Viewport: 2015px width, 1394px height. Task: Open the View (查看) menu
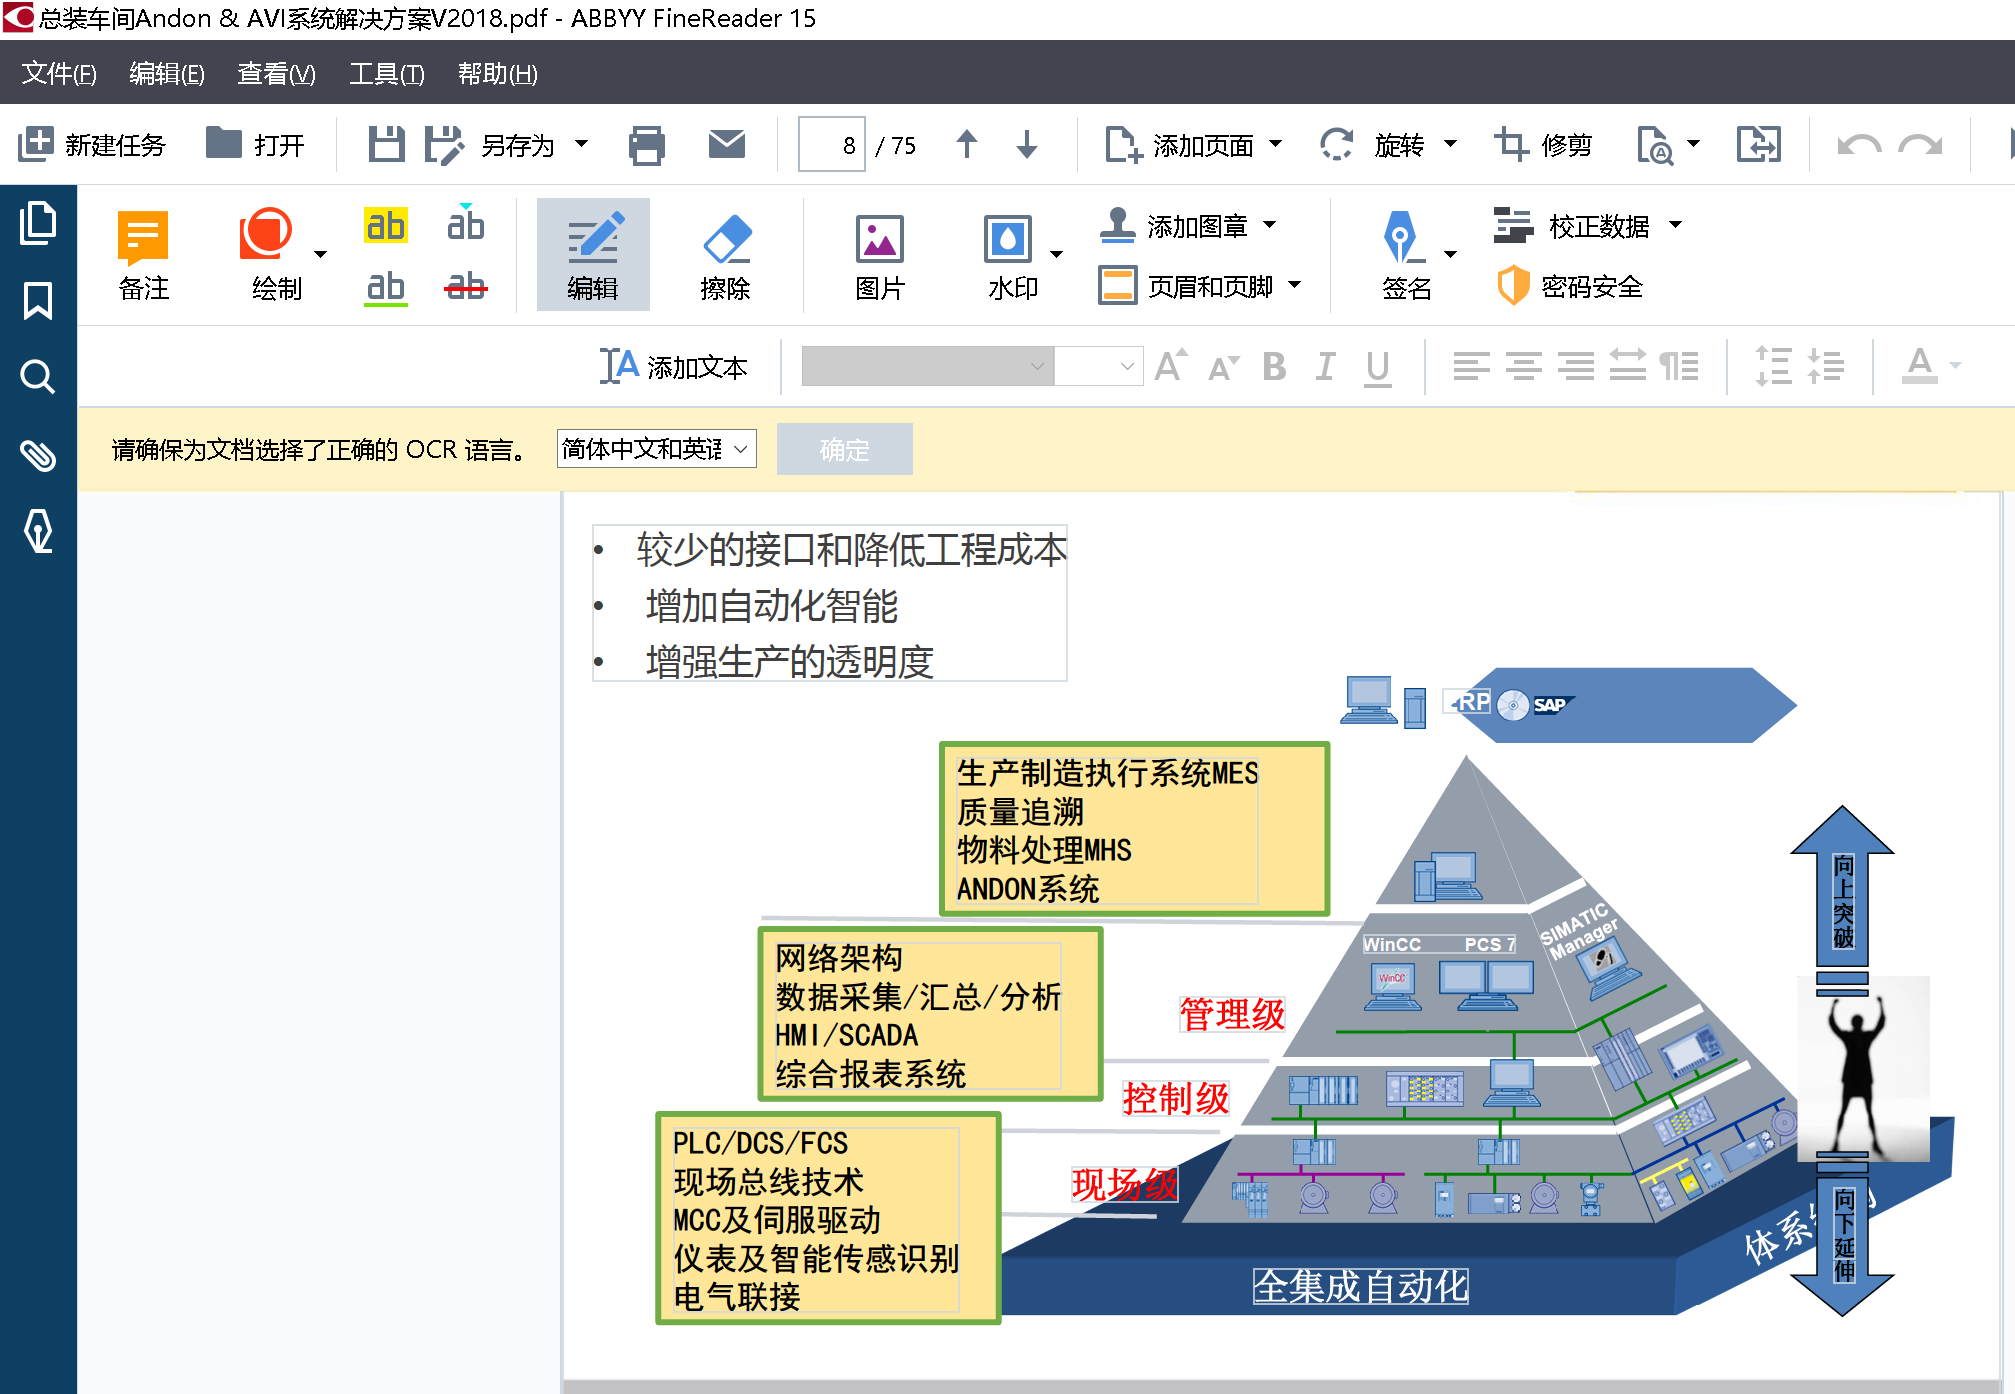[276, 73]
